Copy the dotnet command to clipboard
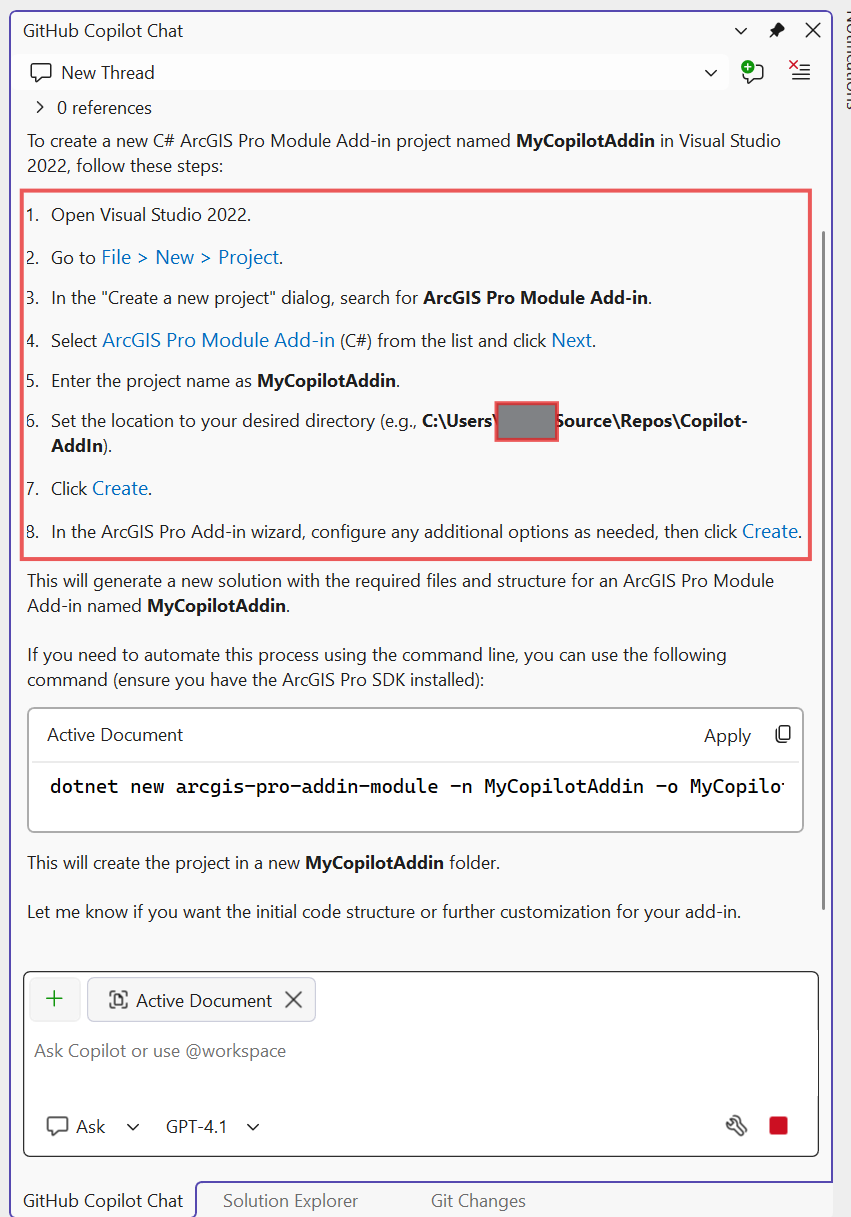Screen dimensions: 851x1217 tap(783, 734)
